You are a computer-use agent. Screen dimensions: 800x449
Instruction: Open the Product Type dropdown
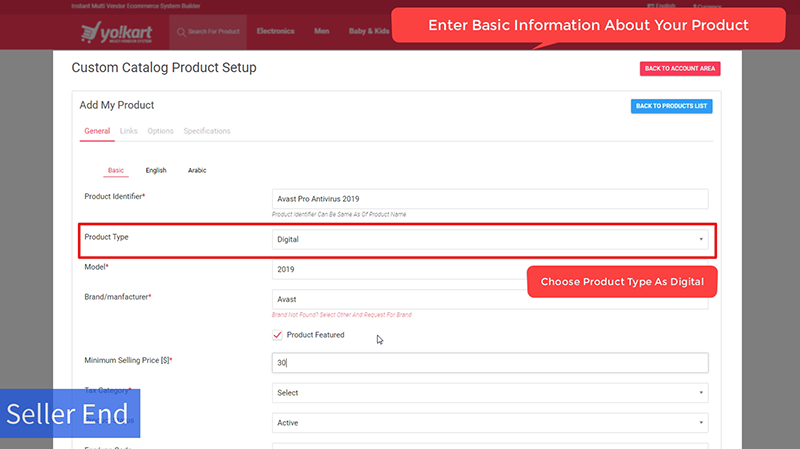[x=490, y=239]
